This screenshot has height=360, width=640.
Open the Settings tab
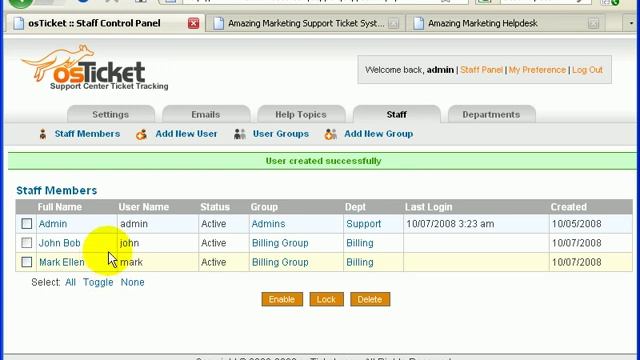click(x=111, y=114)
